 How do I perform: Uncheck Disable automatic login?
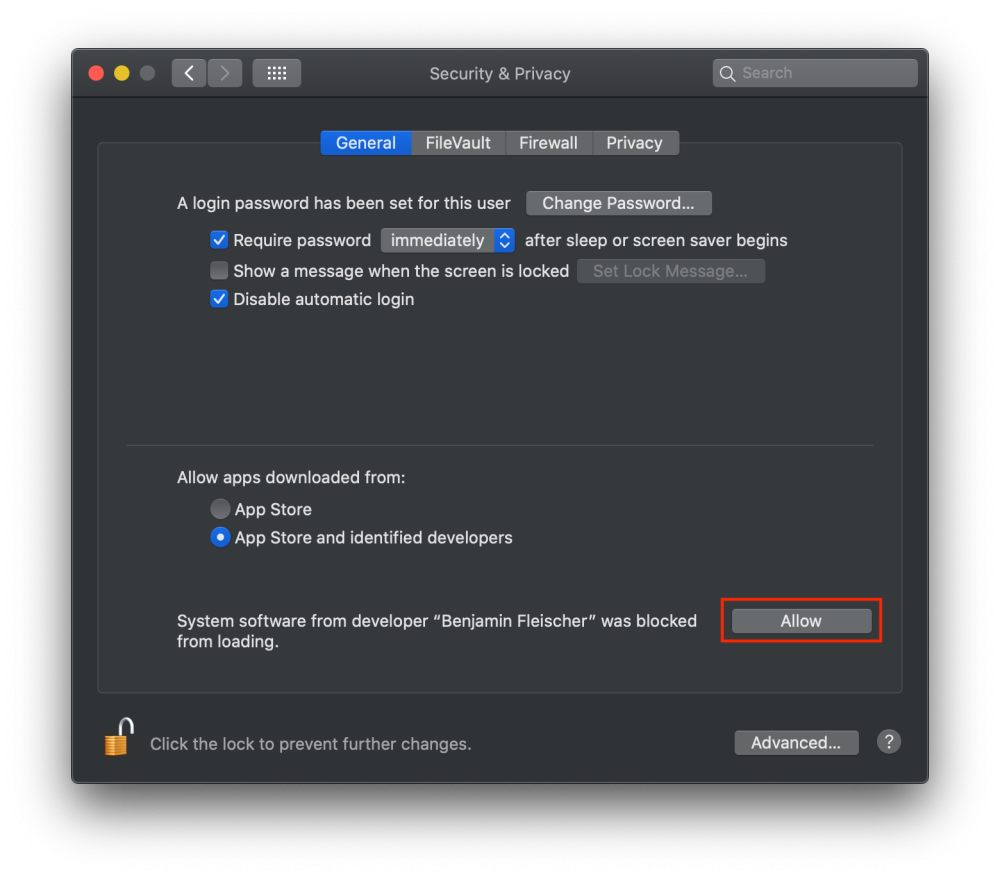click(x=219, y=299)
